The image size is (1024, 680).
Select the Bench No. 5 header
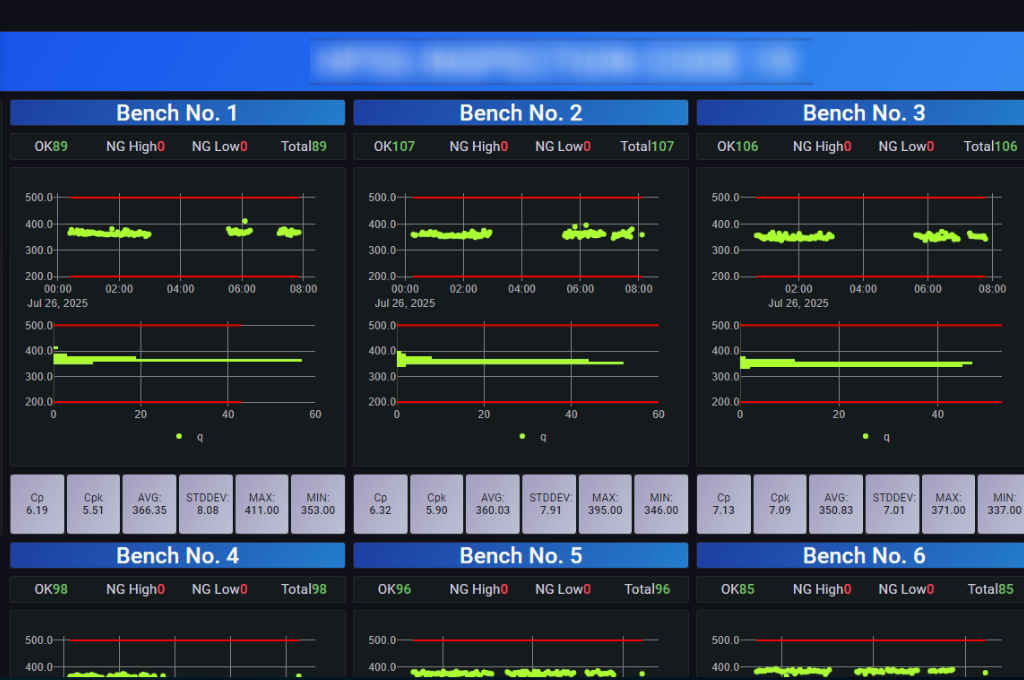520,556
